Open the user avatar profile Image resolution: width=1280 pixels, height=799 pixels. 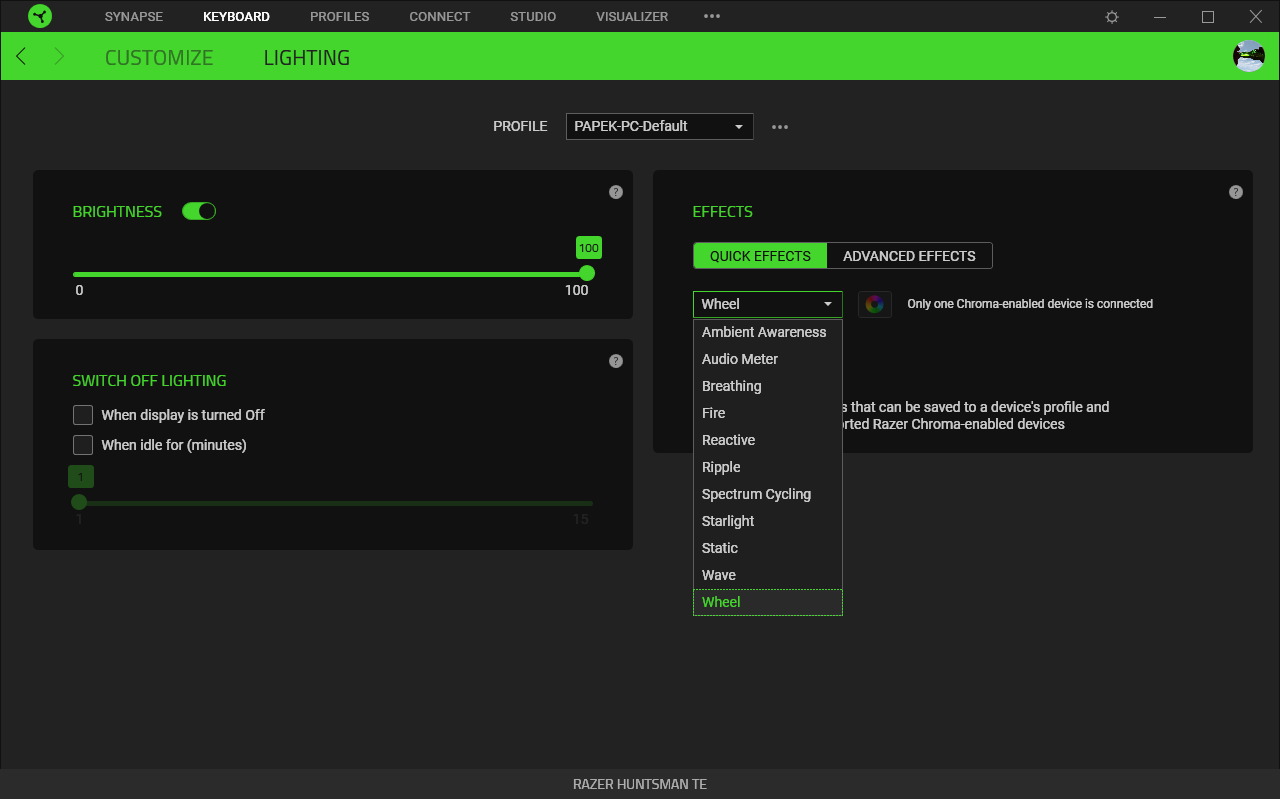pos(1249,56)
